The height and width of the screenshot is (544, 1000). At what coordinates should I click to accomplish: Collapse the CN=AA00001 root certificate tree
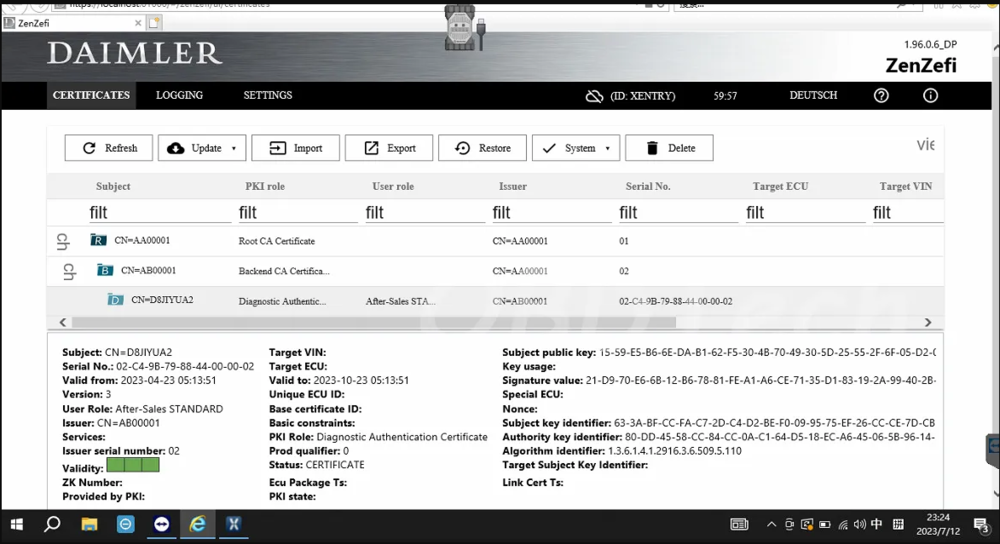pyautogui.click(x=63, y=241)
